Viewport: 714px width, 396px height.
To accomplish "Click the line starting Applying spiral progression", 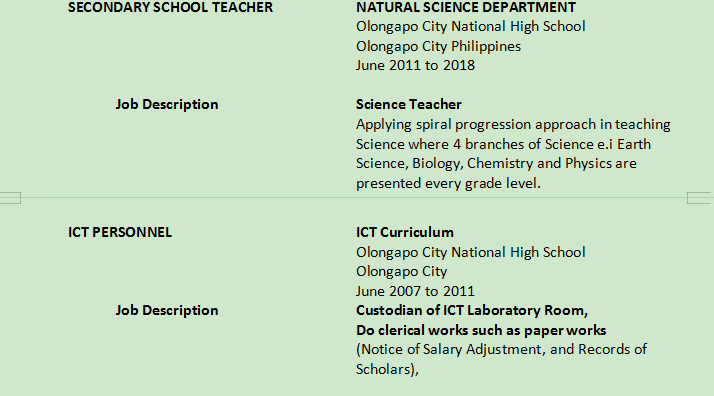I will pos(513,124).
